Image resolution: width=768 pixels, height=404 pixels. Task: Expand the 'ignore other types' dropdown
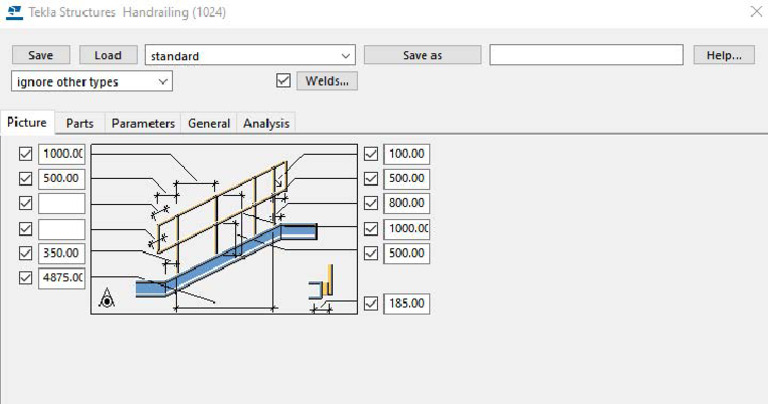click(92, 82)
